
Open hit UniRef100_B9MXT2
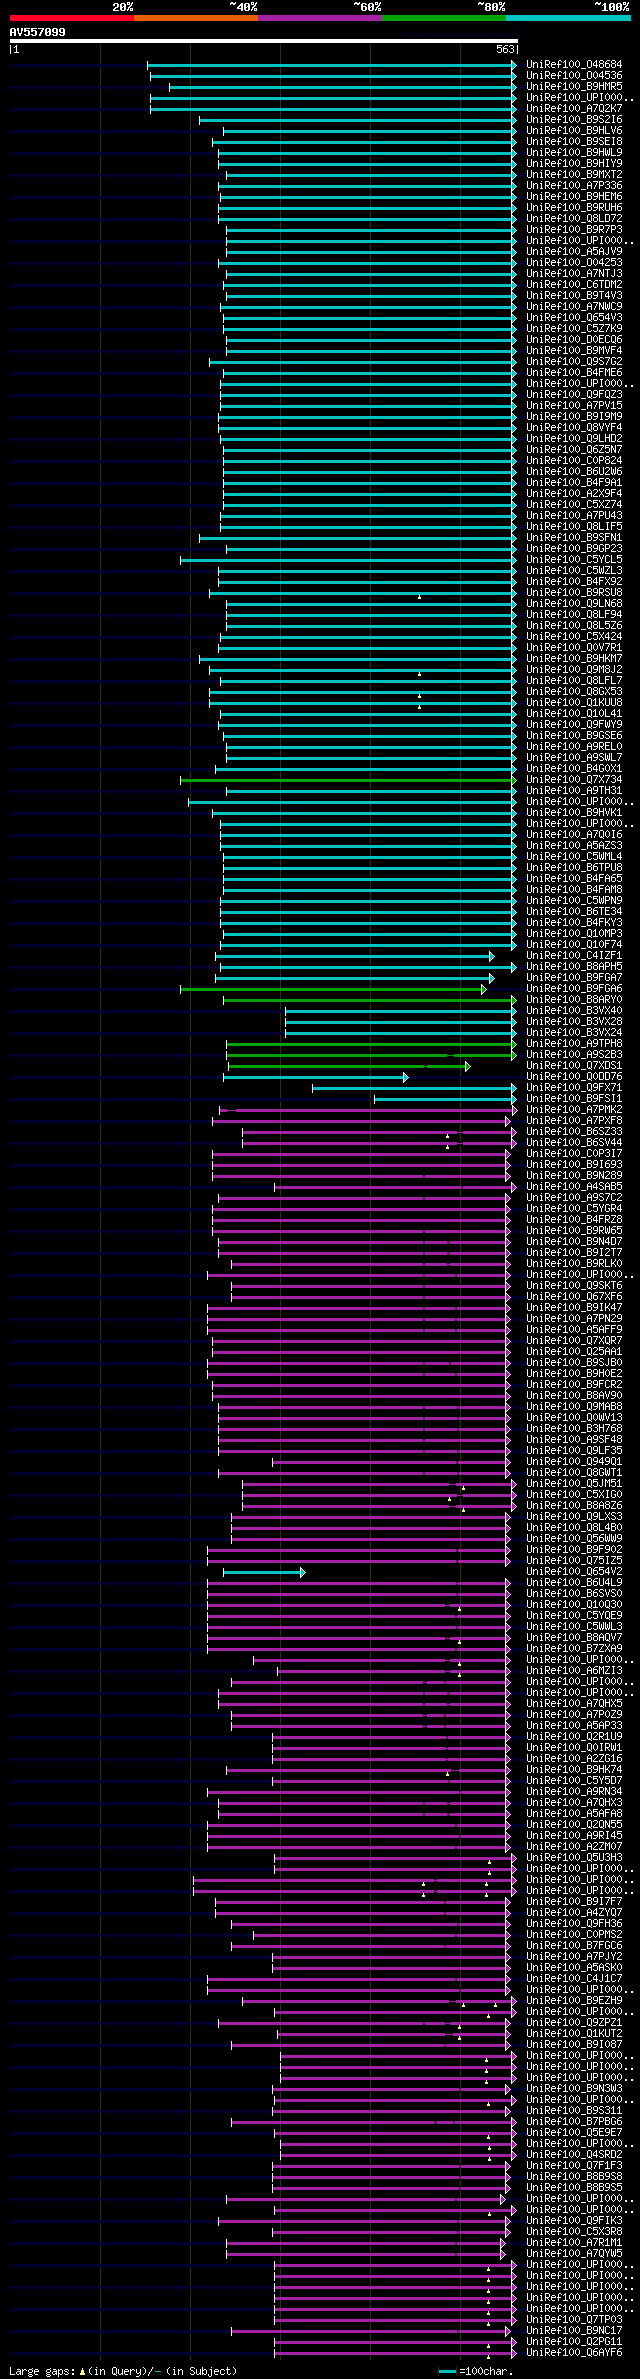(574, 175)
